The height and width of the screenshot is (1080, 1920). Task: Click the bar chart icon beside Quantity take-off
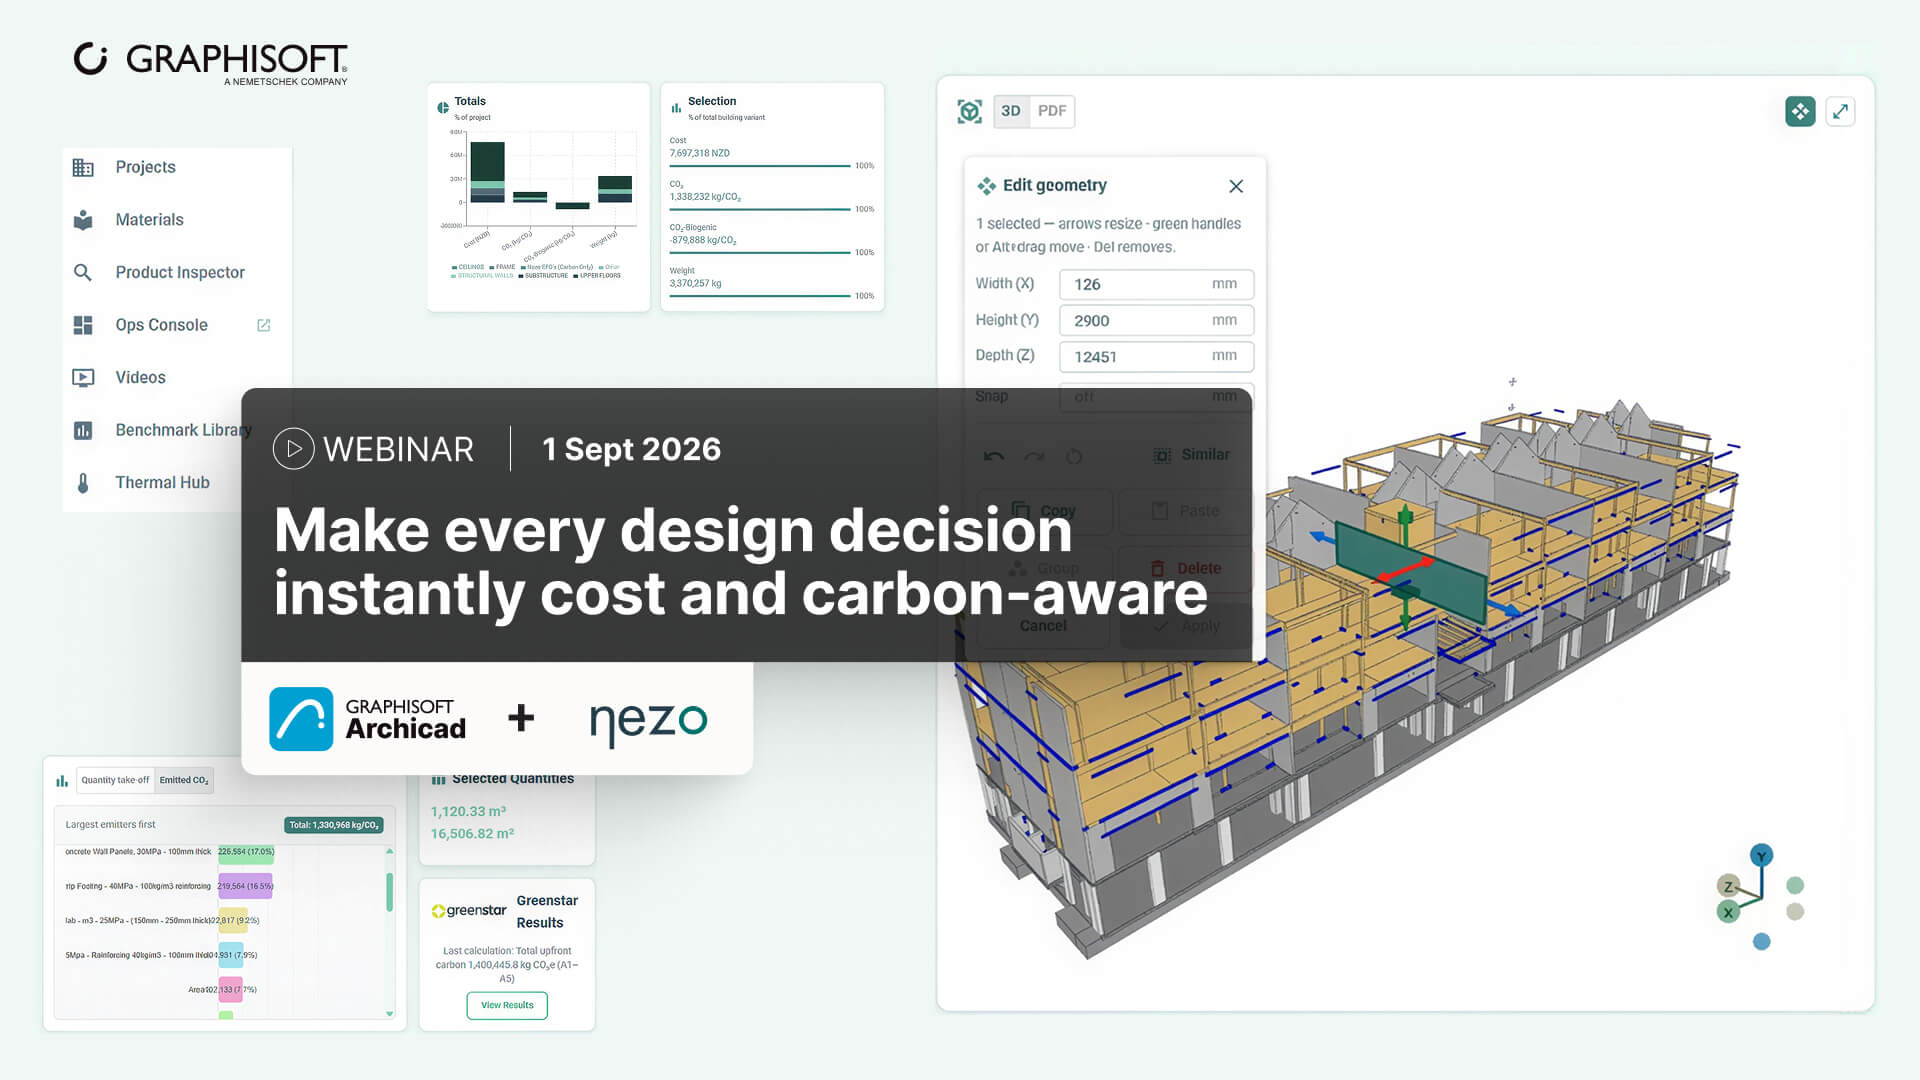coord(62,781)
